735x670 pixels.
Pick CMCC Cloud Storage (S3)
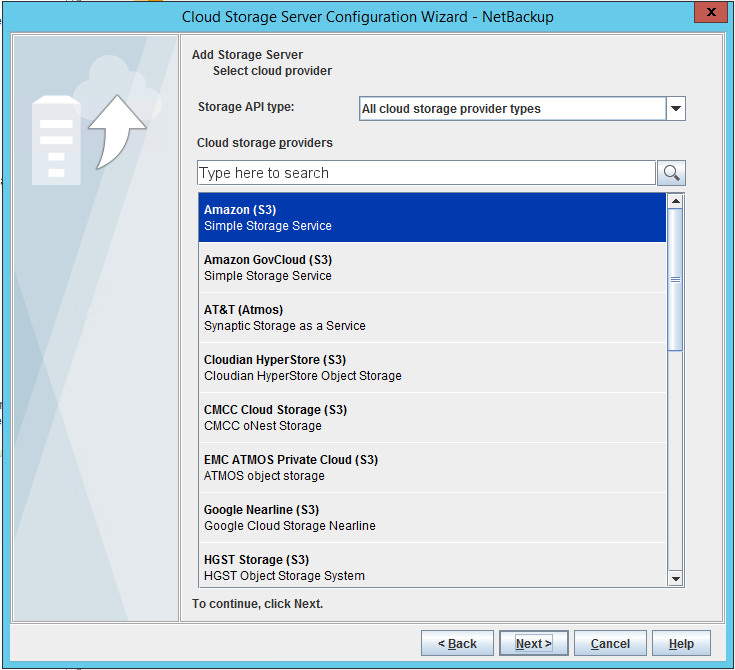tap(432, 417)
